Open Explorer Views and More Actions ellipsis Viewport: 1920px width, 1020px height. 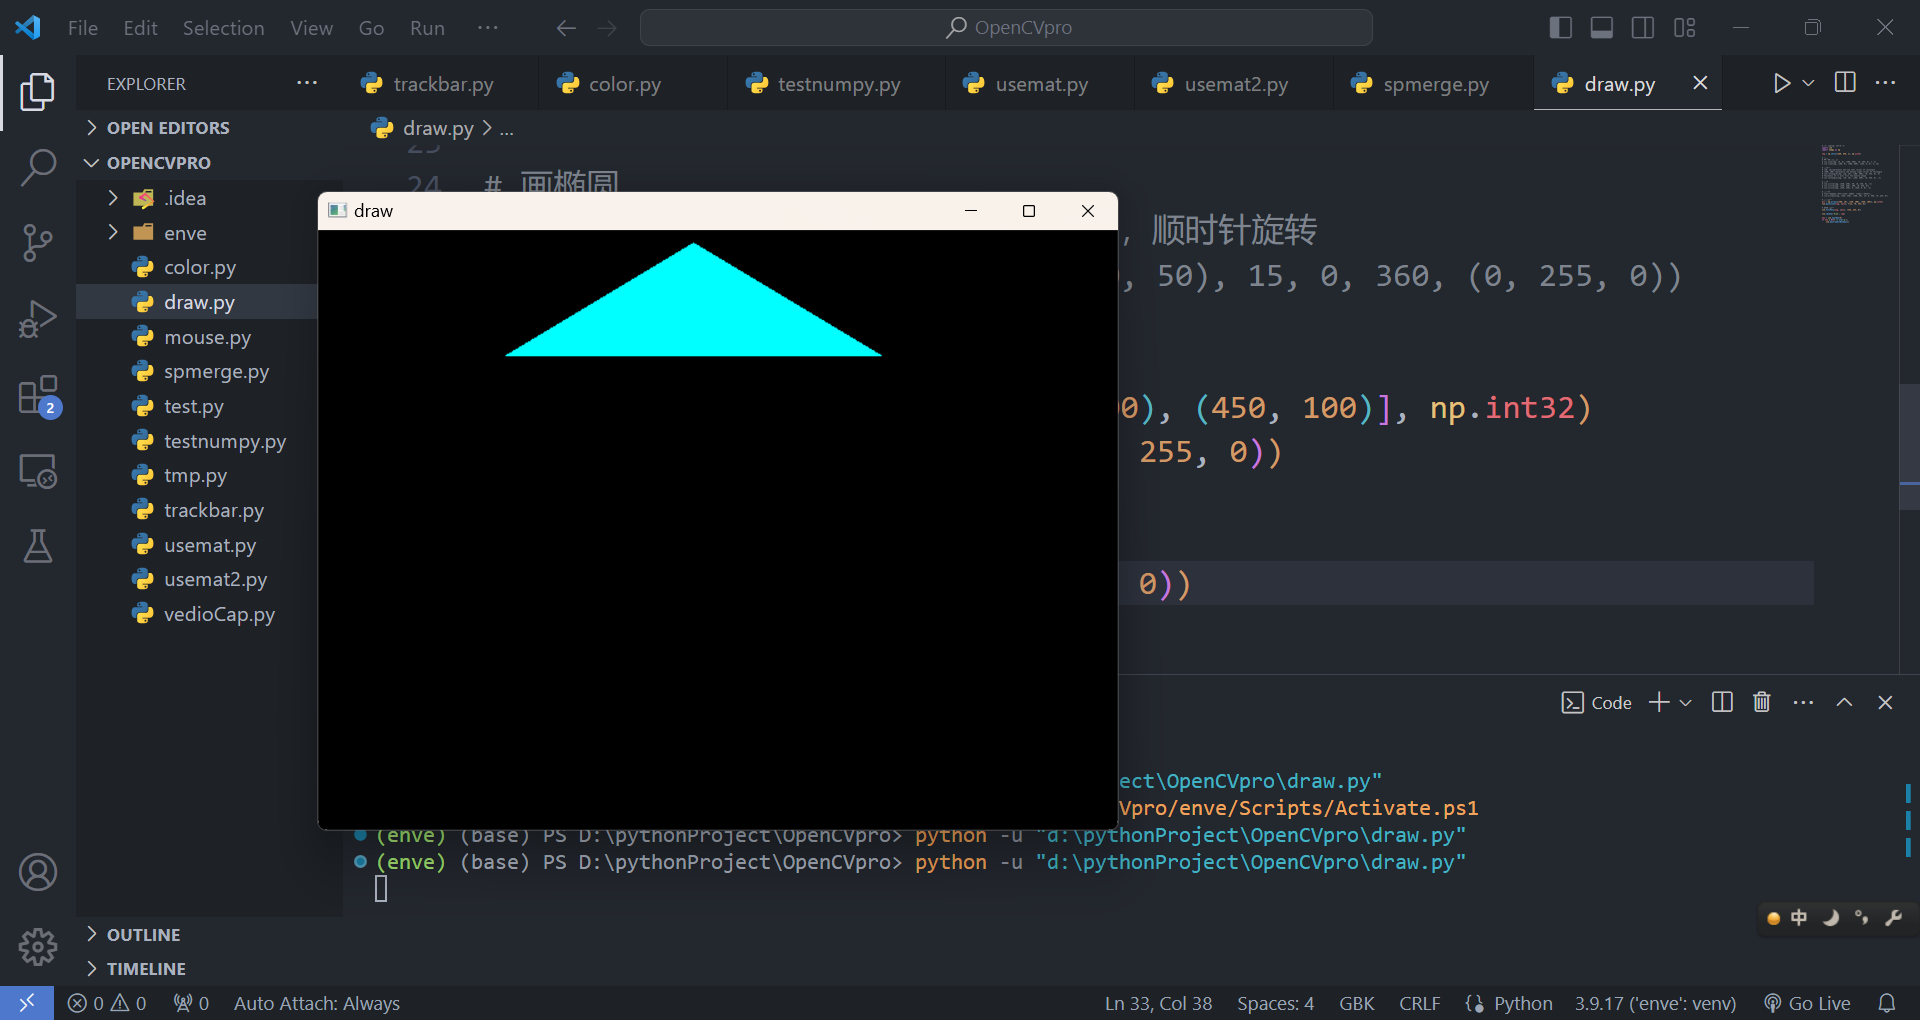pos(307,83)
